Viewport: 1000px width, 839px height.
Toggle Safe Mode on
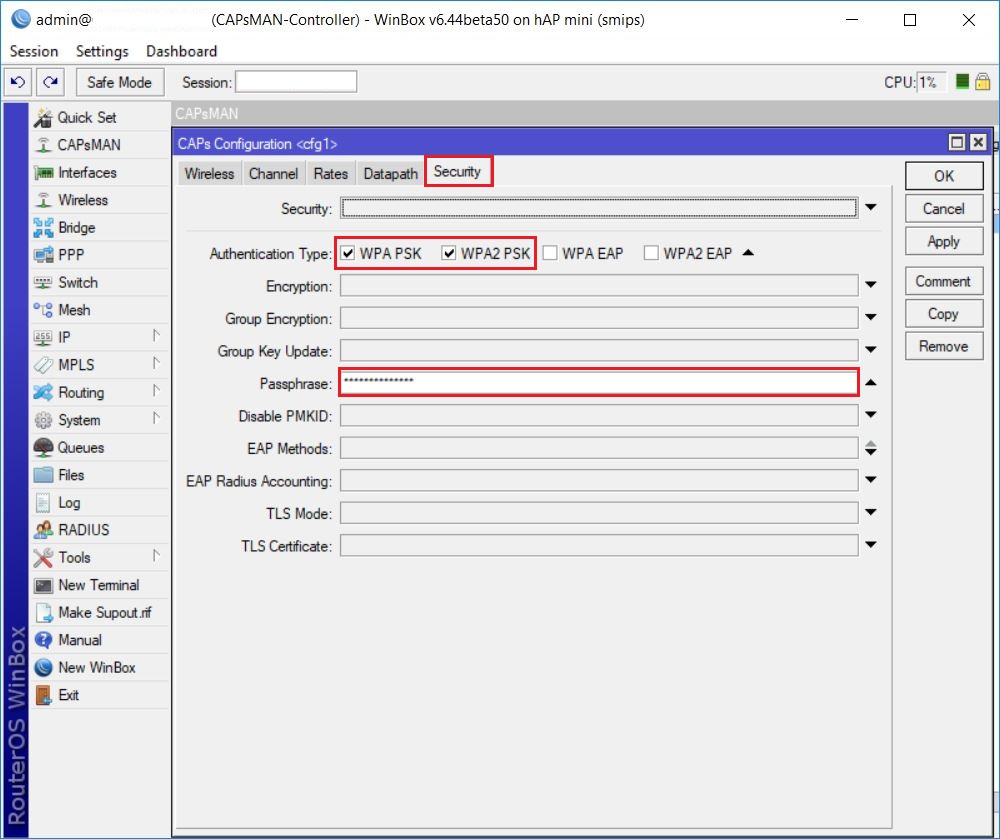120,82
